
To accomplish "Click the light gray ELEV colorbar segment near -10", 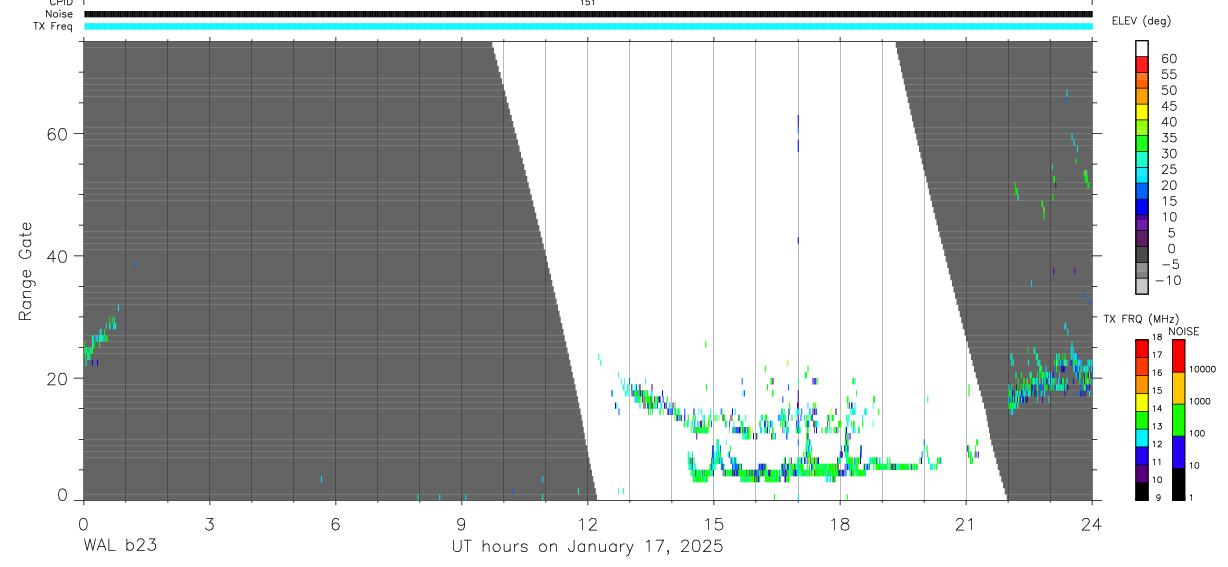I will (x=1142, y=286).
